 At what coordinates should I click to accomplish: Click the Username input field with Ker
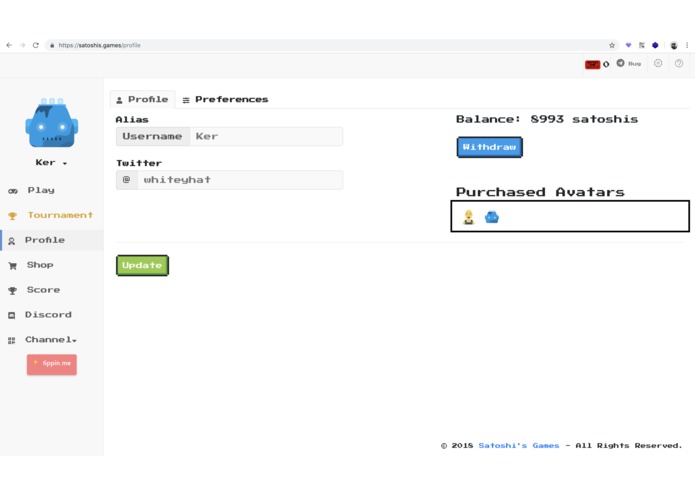(x=266, y=136)
